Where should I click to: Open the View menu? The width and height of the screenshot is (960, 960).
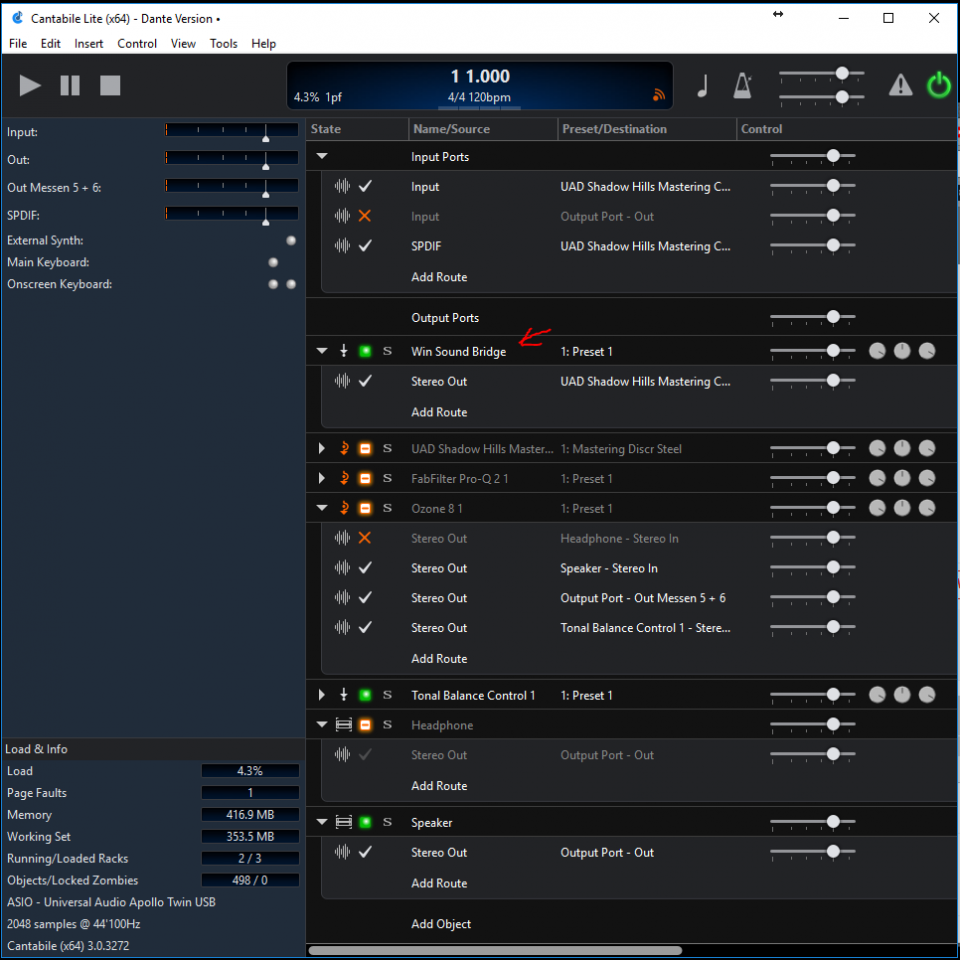(183, 43)
